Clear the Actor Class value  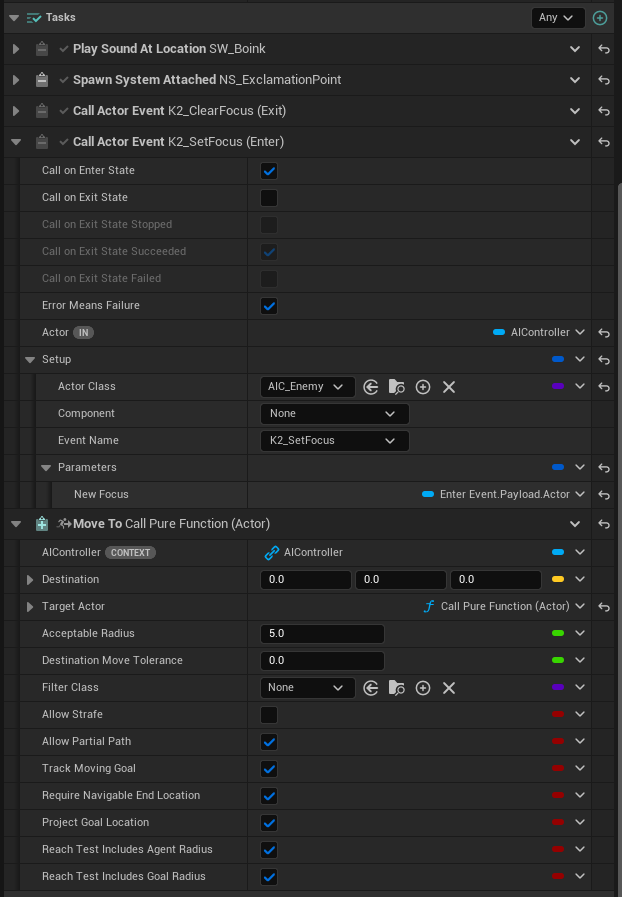pyautogui.click(x=449, y=387)
